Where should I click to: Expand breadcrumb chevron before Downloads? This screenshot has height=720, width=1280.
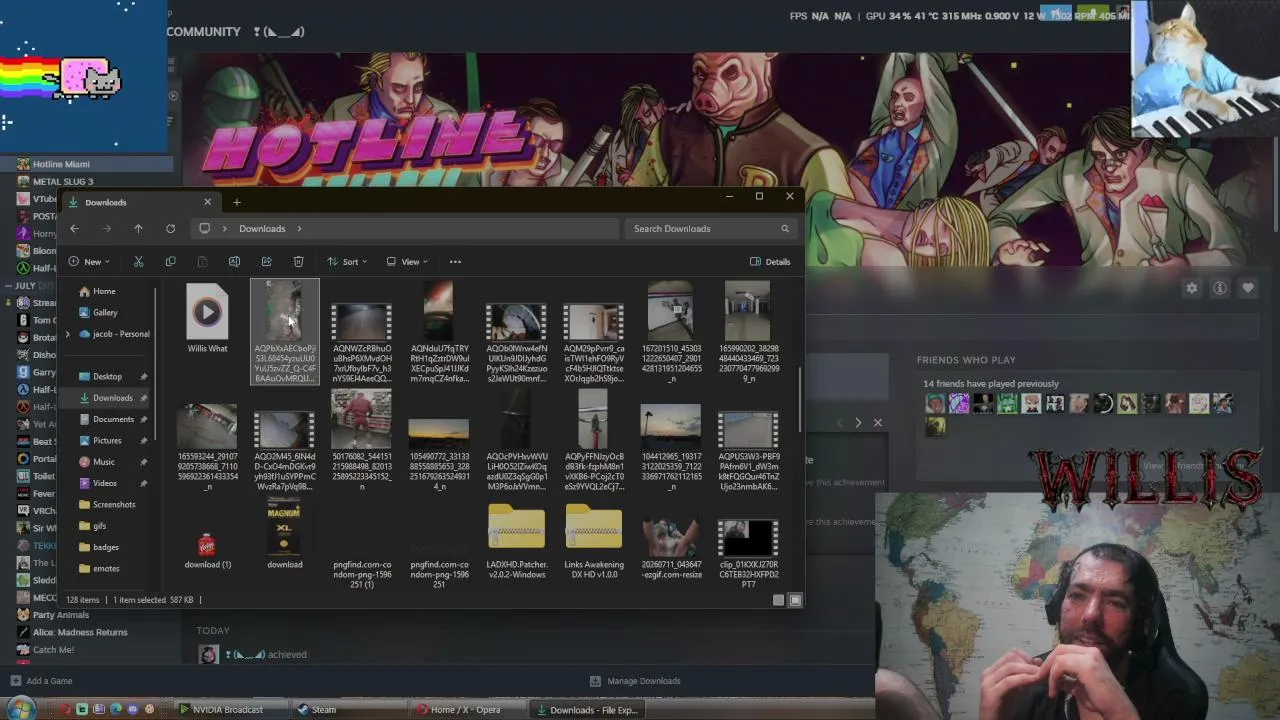coord(224,229)
